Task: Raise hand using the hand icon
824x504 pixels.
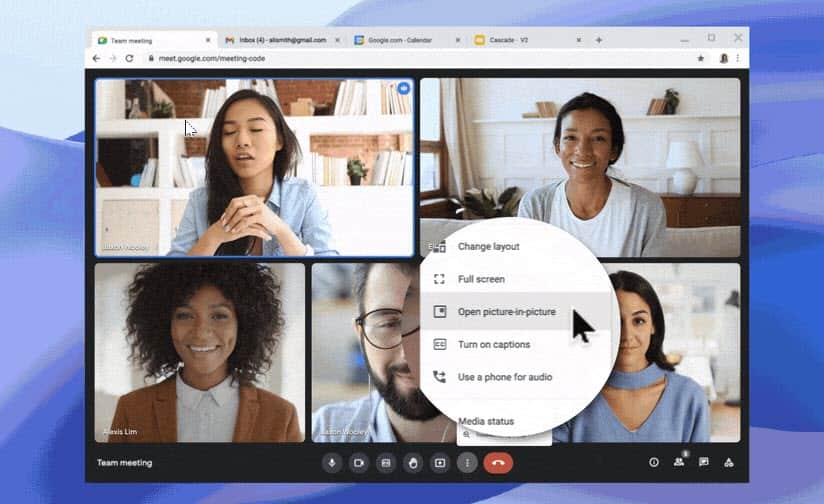Action: pos(413,463)
